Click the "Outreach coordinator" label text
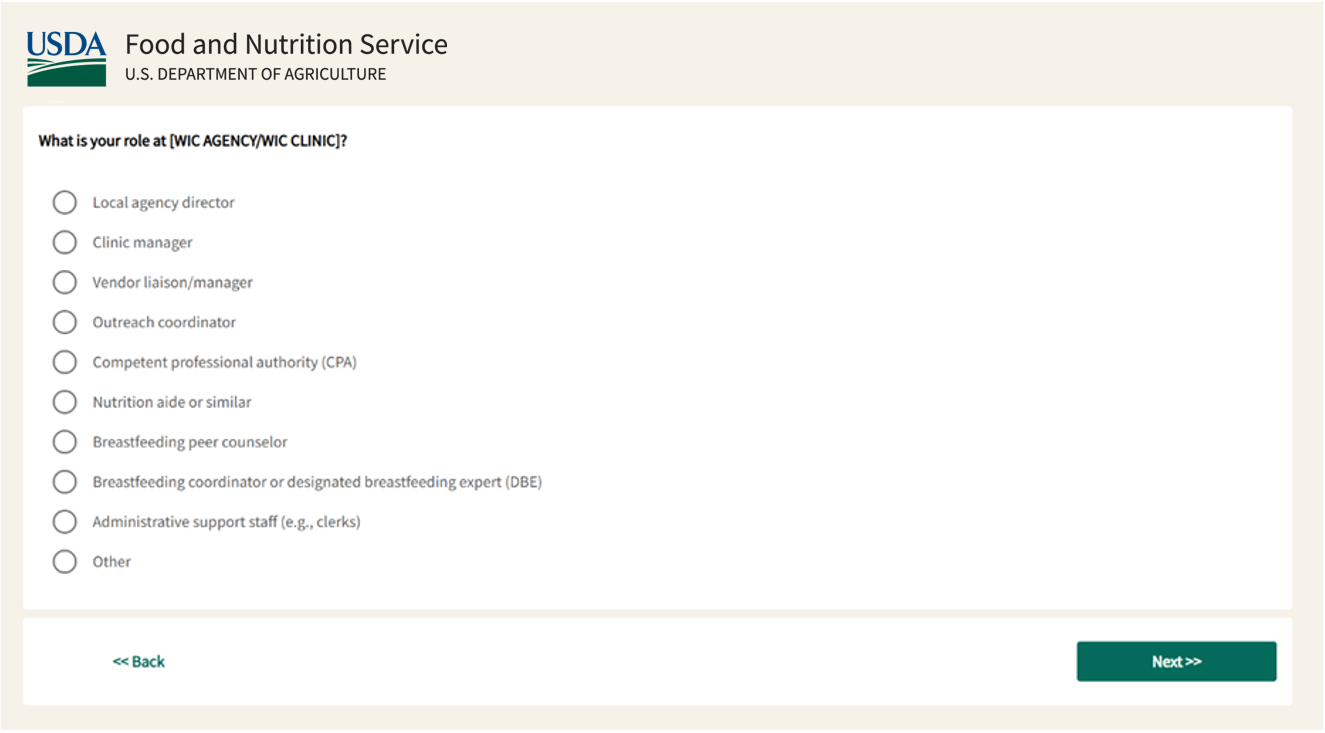Viewport: 1325px width, 733px height. (164, 322)
